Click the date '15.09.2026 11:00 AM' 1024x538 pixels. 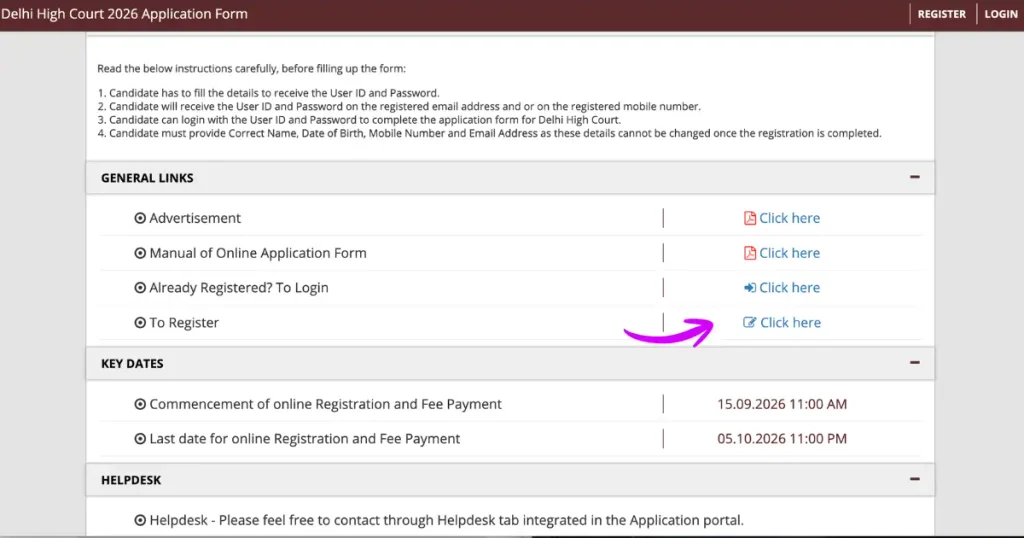(782, 404)
